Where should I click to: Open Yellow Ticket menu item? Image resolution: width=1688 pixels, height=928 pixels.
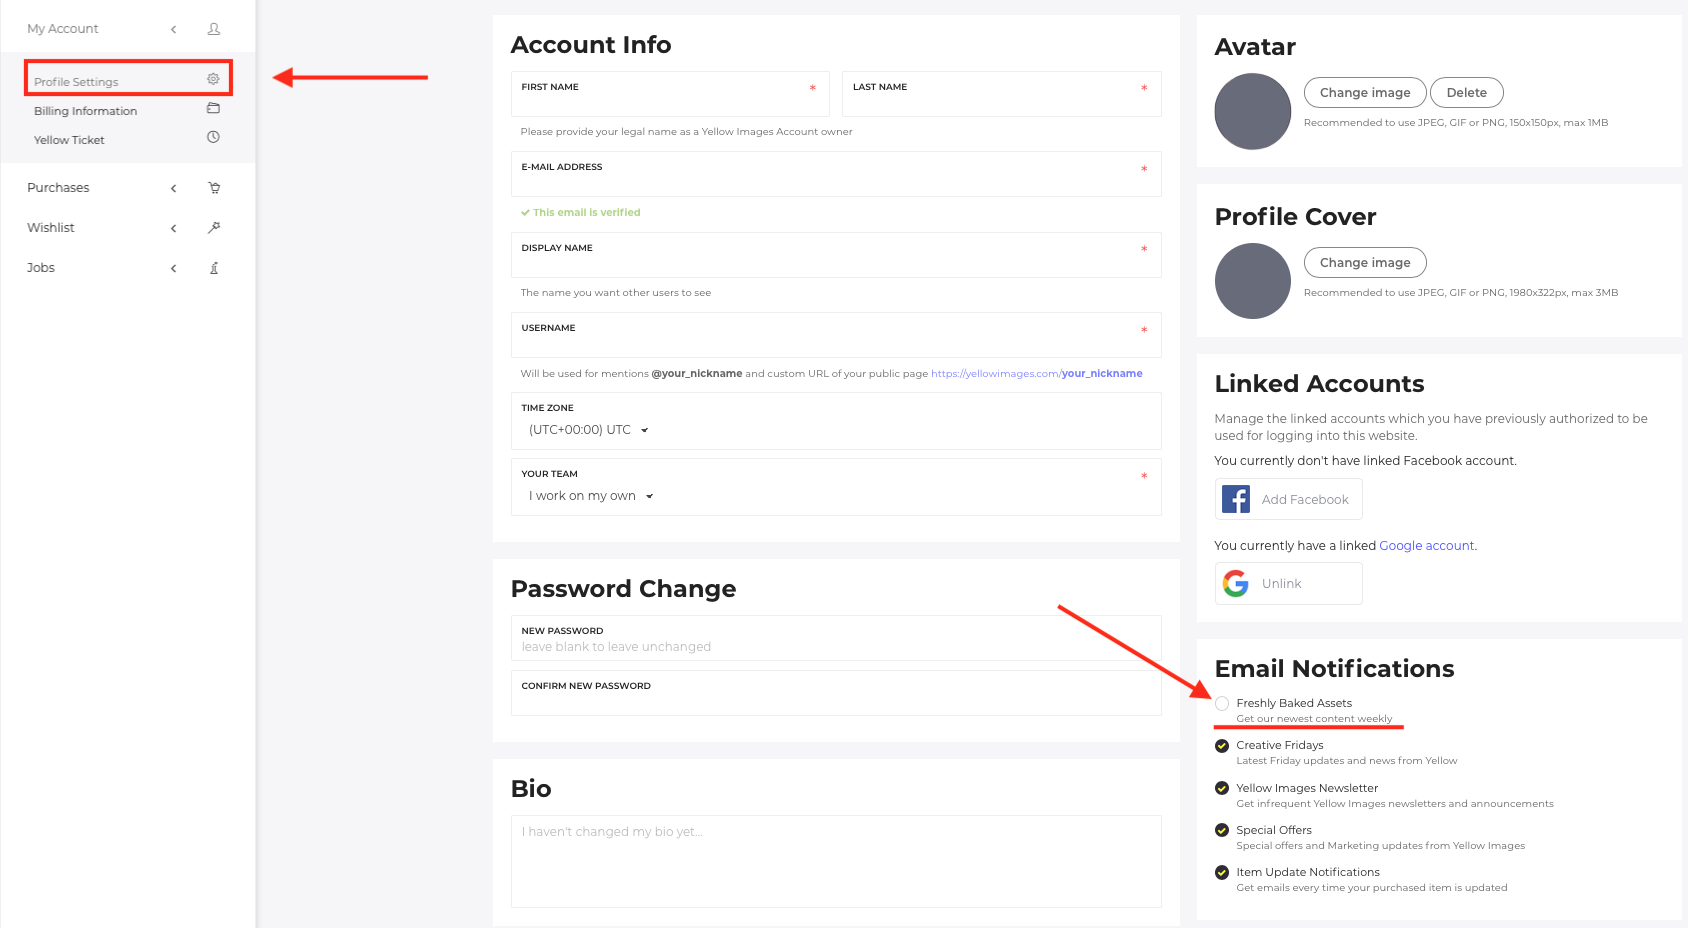point(69,140)
